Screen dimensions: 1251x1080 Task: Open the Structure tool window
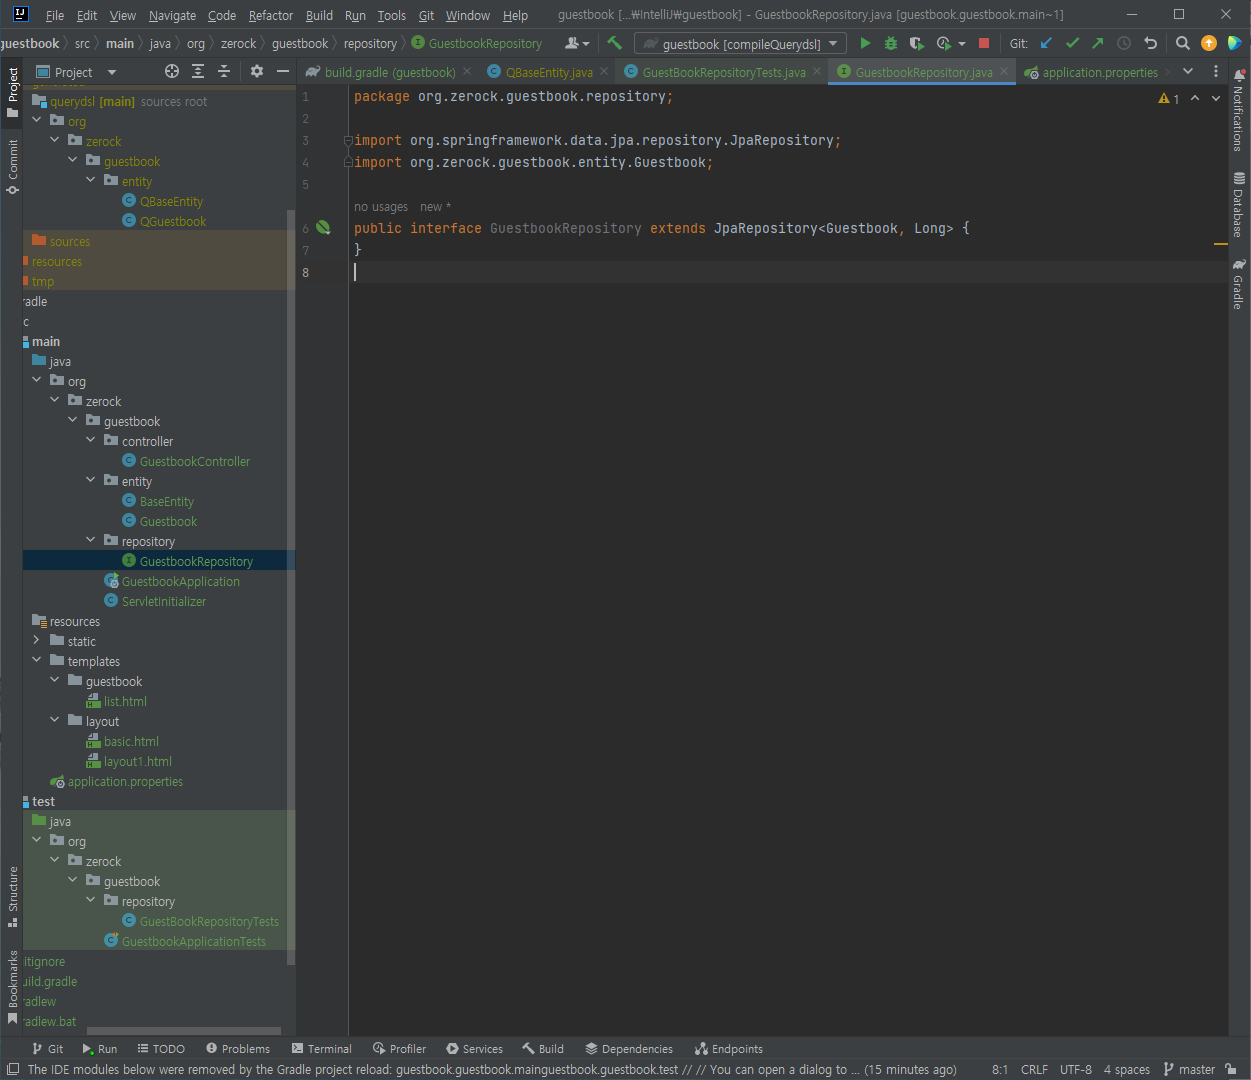(x=12, y=896)
